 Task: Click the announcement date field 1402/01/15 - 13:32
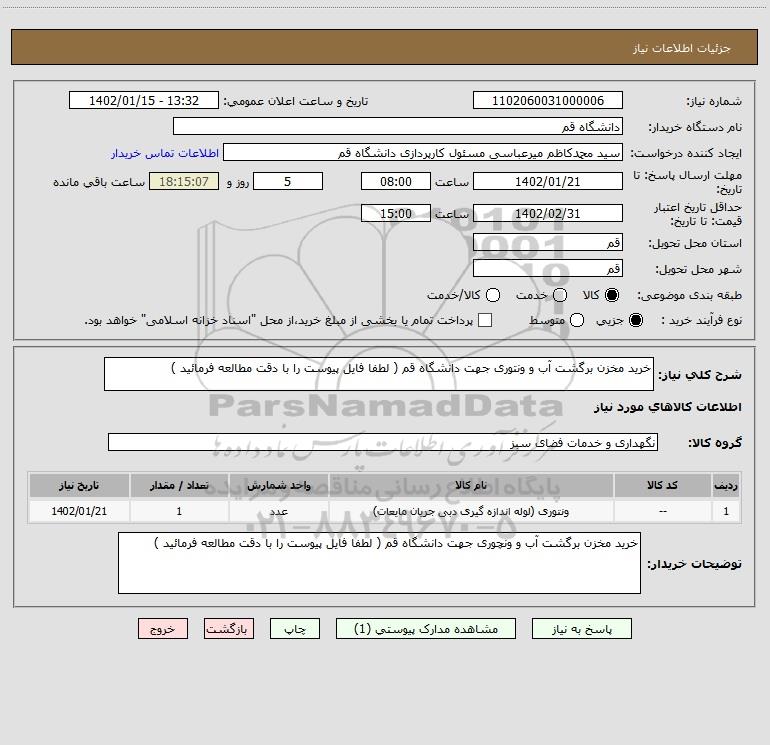point(144,100)
